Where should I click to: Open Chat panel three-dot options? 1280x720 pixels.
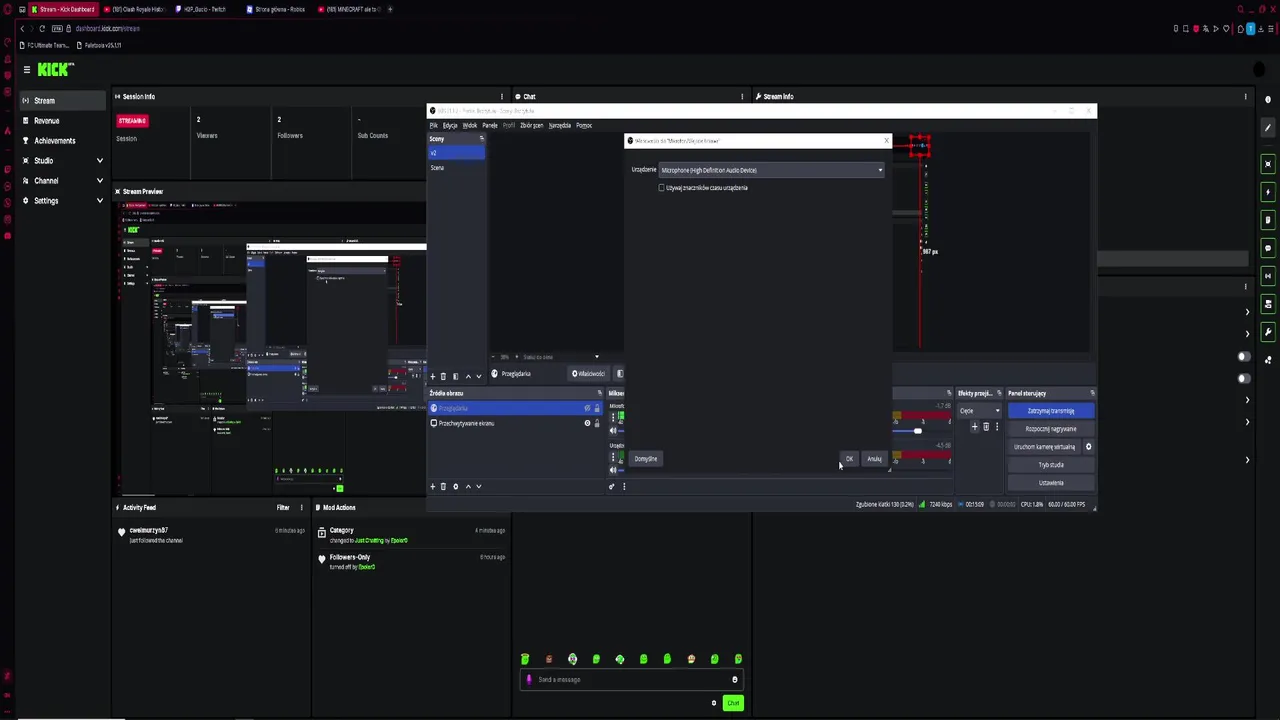point(742,97)
